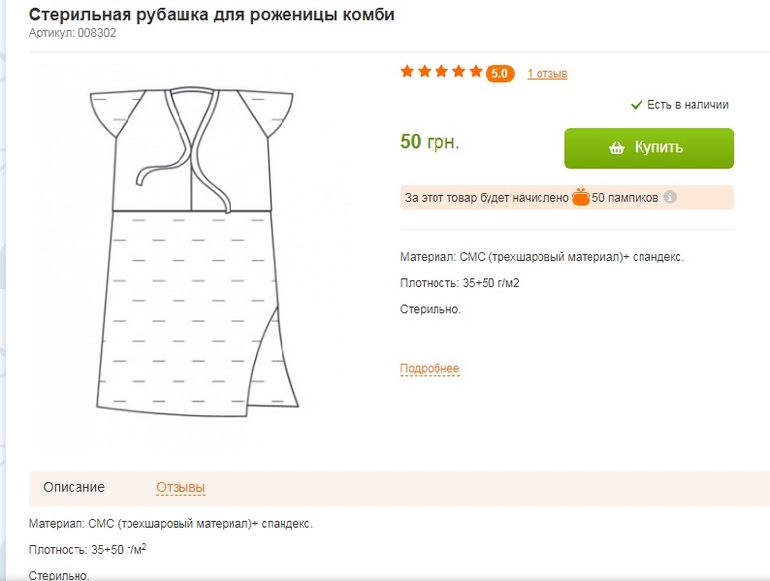Click the 'Есть в наличии' availability label
The width and height of the screenshot is (770, 581).
pyautogui.click(x=687, y=104)
